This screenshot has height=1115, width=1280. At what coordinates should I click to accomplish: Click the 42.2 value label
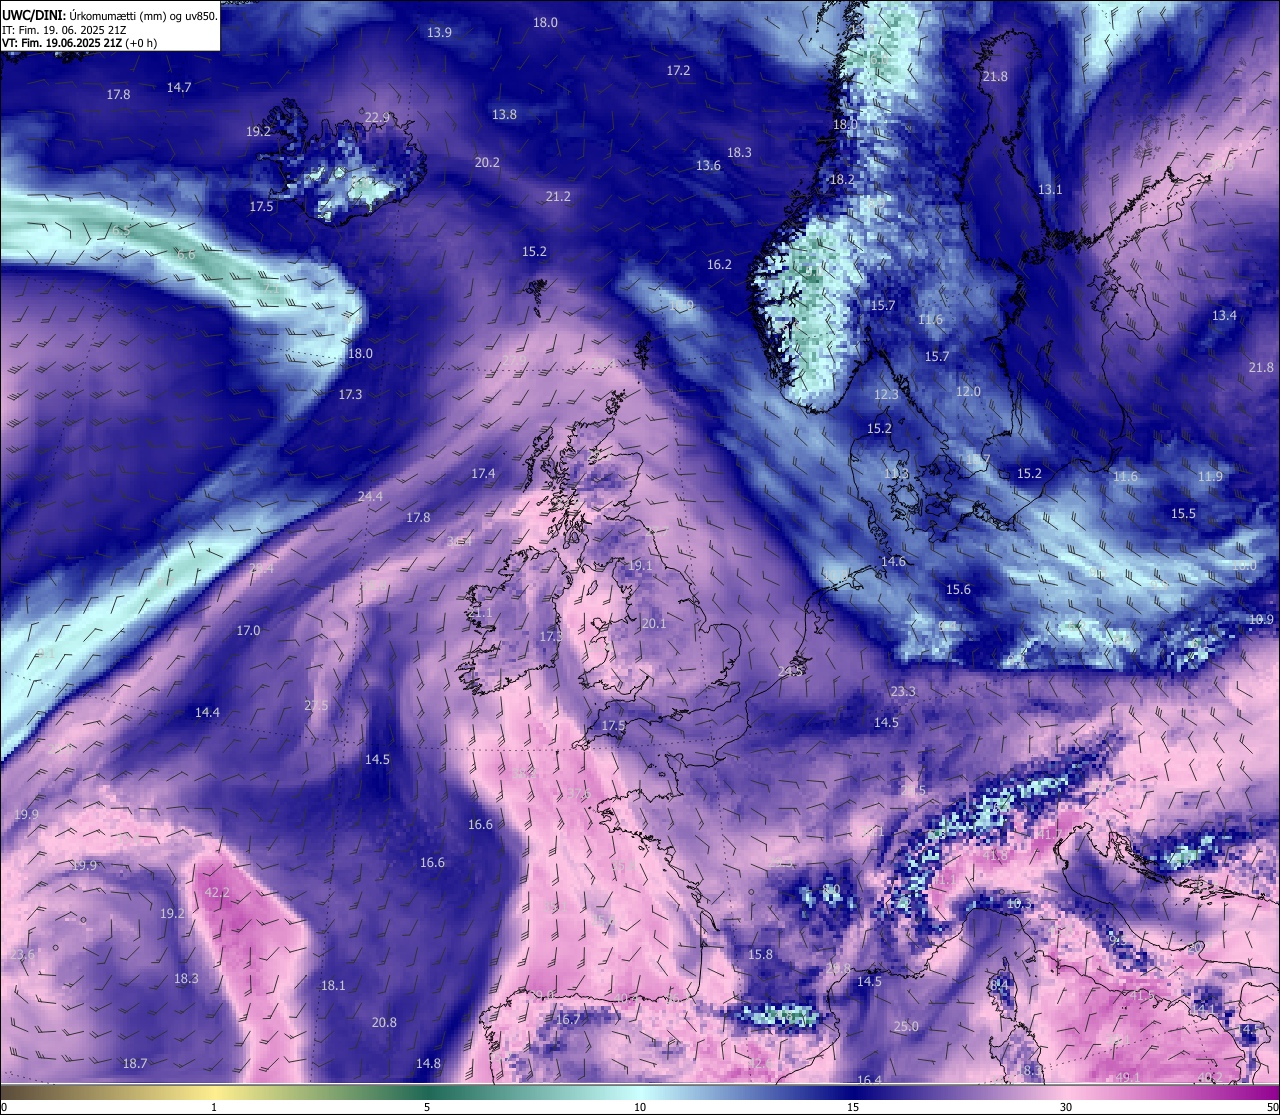[217, 892]
